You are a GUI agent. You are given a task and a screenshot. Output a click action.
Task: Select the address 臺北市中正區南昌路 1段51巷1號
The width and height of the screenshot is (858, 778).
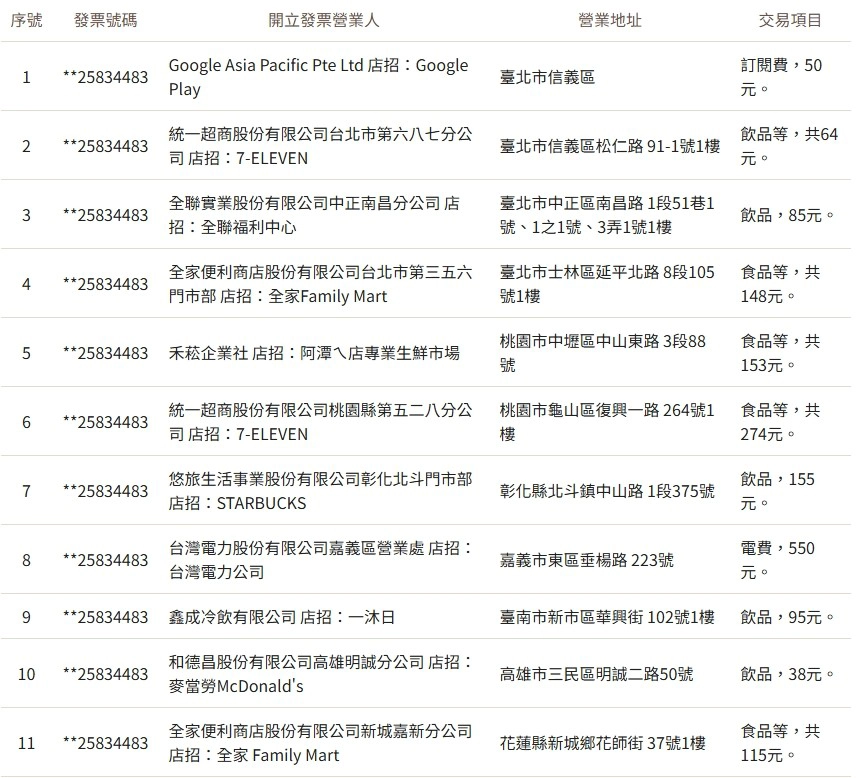tap(607, 215)
